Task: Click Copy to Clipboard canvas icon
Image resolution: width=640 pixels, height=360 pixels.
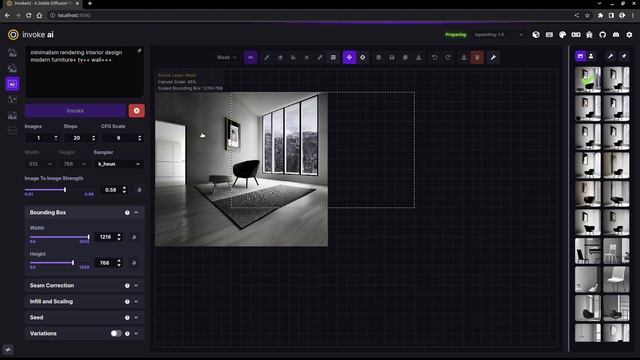Action: click(405, 58)
